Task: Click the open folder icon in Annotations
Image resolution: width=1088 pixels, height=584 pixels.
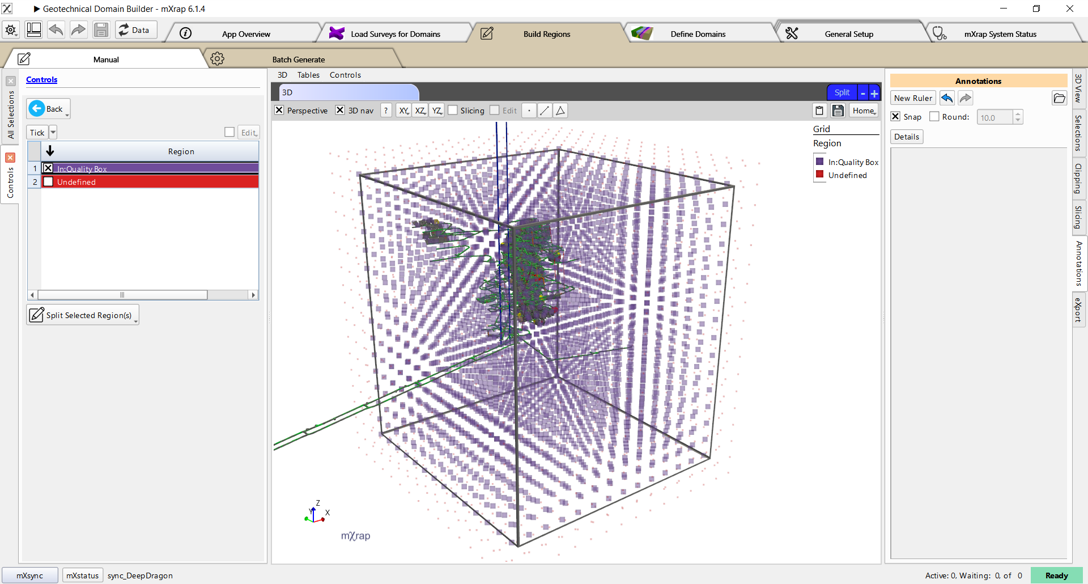Action: [x=1059, y=98]
